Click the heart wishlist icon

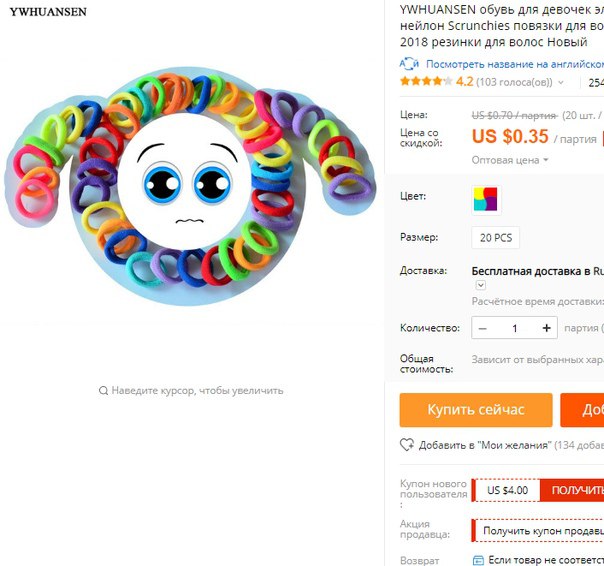click(407, 445)
